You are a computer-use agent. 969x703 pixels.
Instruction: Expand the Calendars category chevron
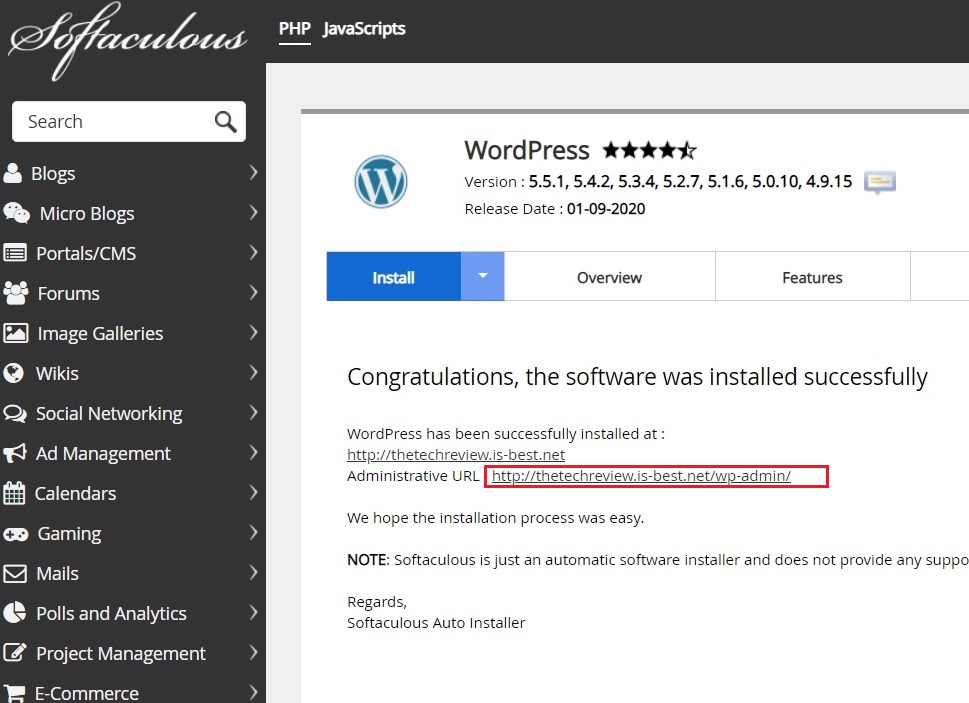(x=253, y=493)
